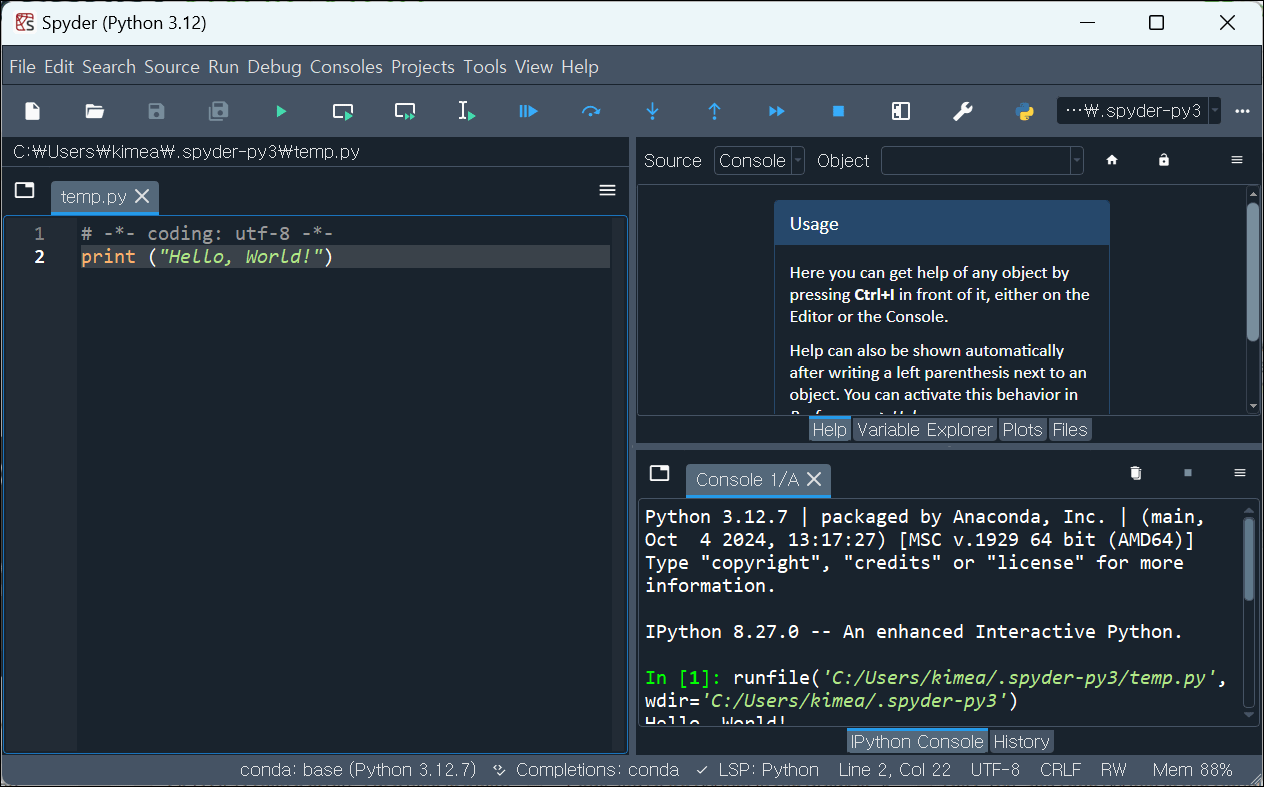The height and width of the screenshot is (787, 1264).
Task: Click the Mem 88% status entry
Action: pos(1192,770)
